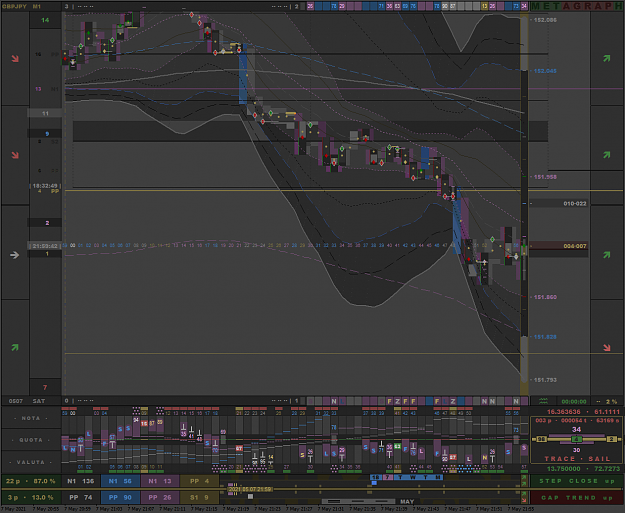625x513 pixels.
Task: Click the blue PP 90 cell
Action: coord(120,497)
